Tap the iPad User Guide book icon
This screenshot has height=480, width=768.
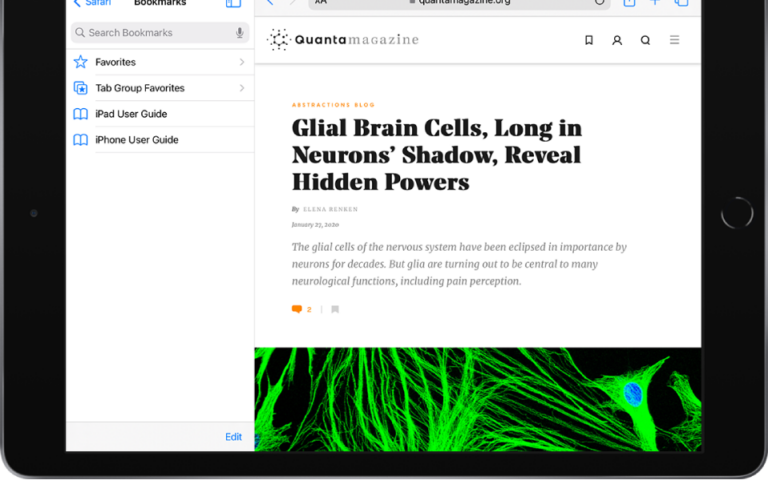click(x=80, y=114)
